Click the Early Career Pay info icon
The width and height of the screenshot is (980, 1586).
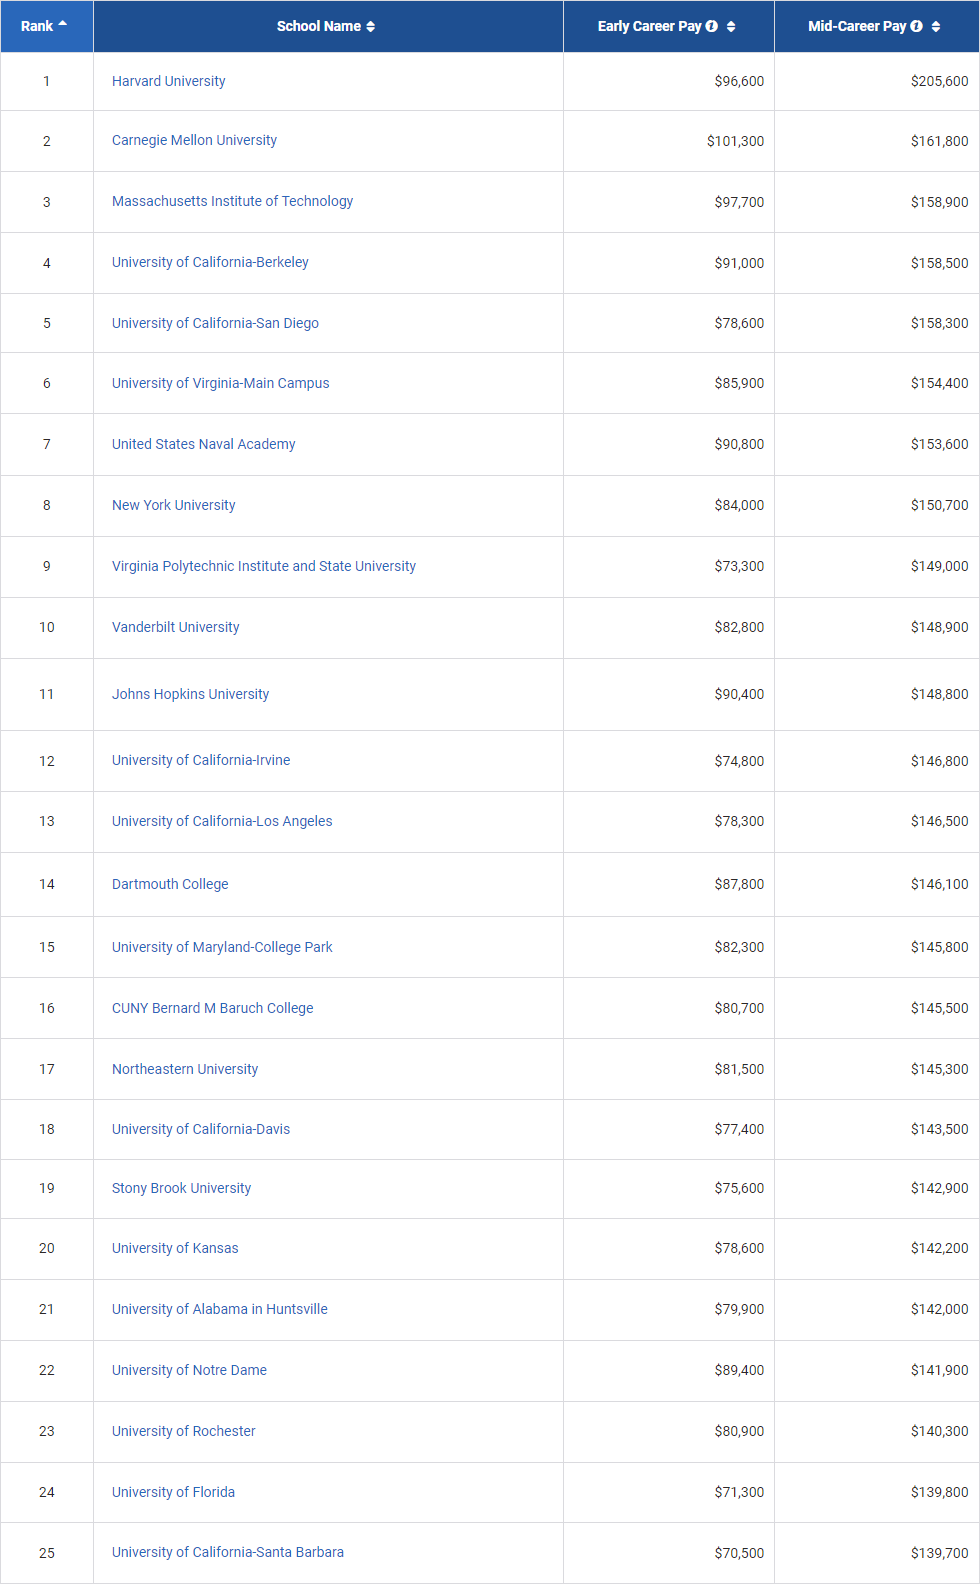pos(712,27)
